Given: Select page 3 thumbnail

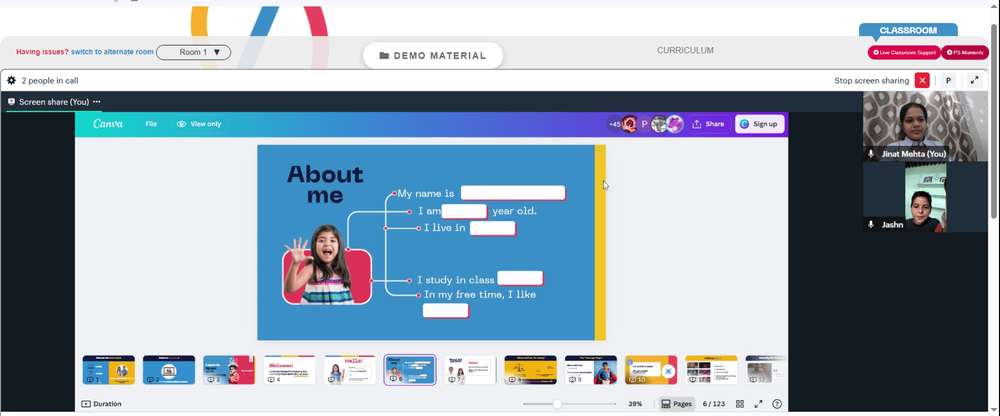Looking at the screenshot, I should click(229, 370).
